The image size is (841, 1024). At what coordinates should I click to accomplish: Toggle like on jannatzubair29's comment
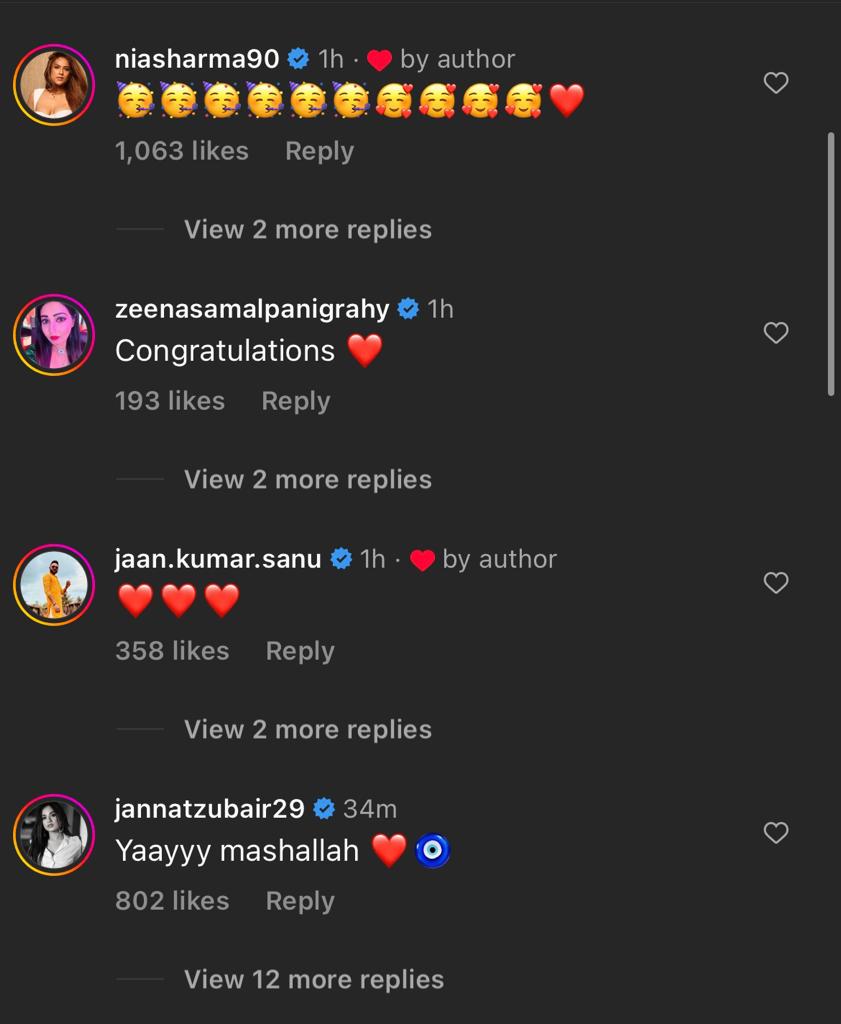(776, 832)
